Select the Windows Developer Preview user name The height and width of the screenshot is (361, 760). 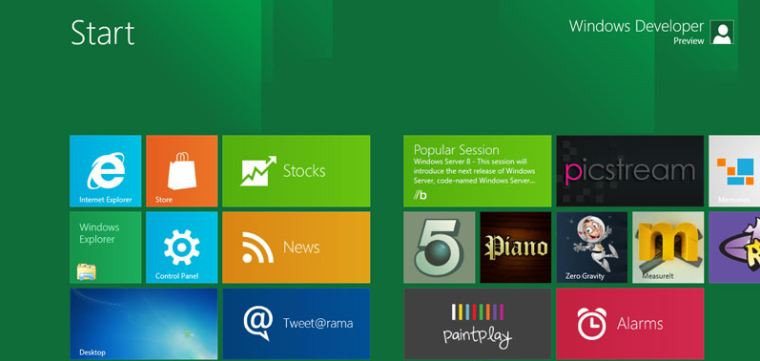pyautogui.click(x=636, y=31)
